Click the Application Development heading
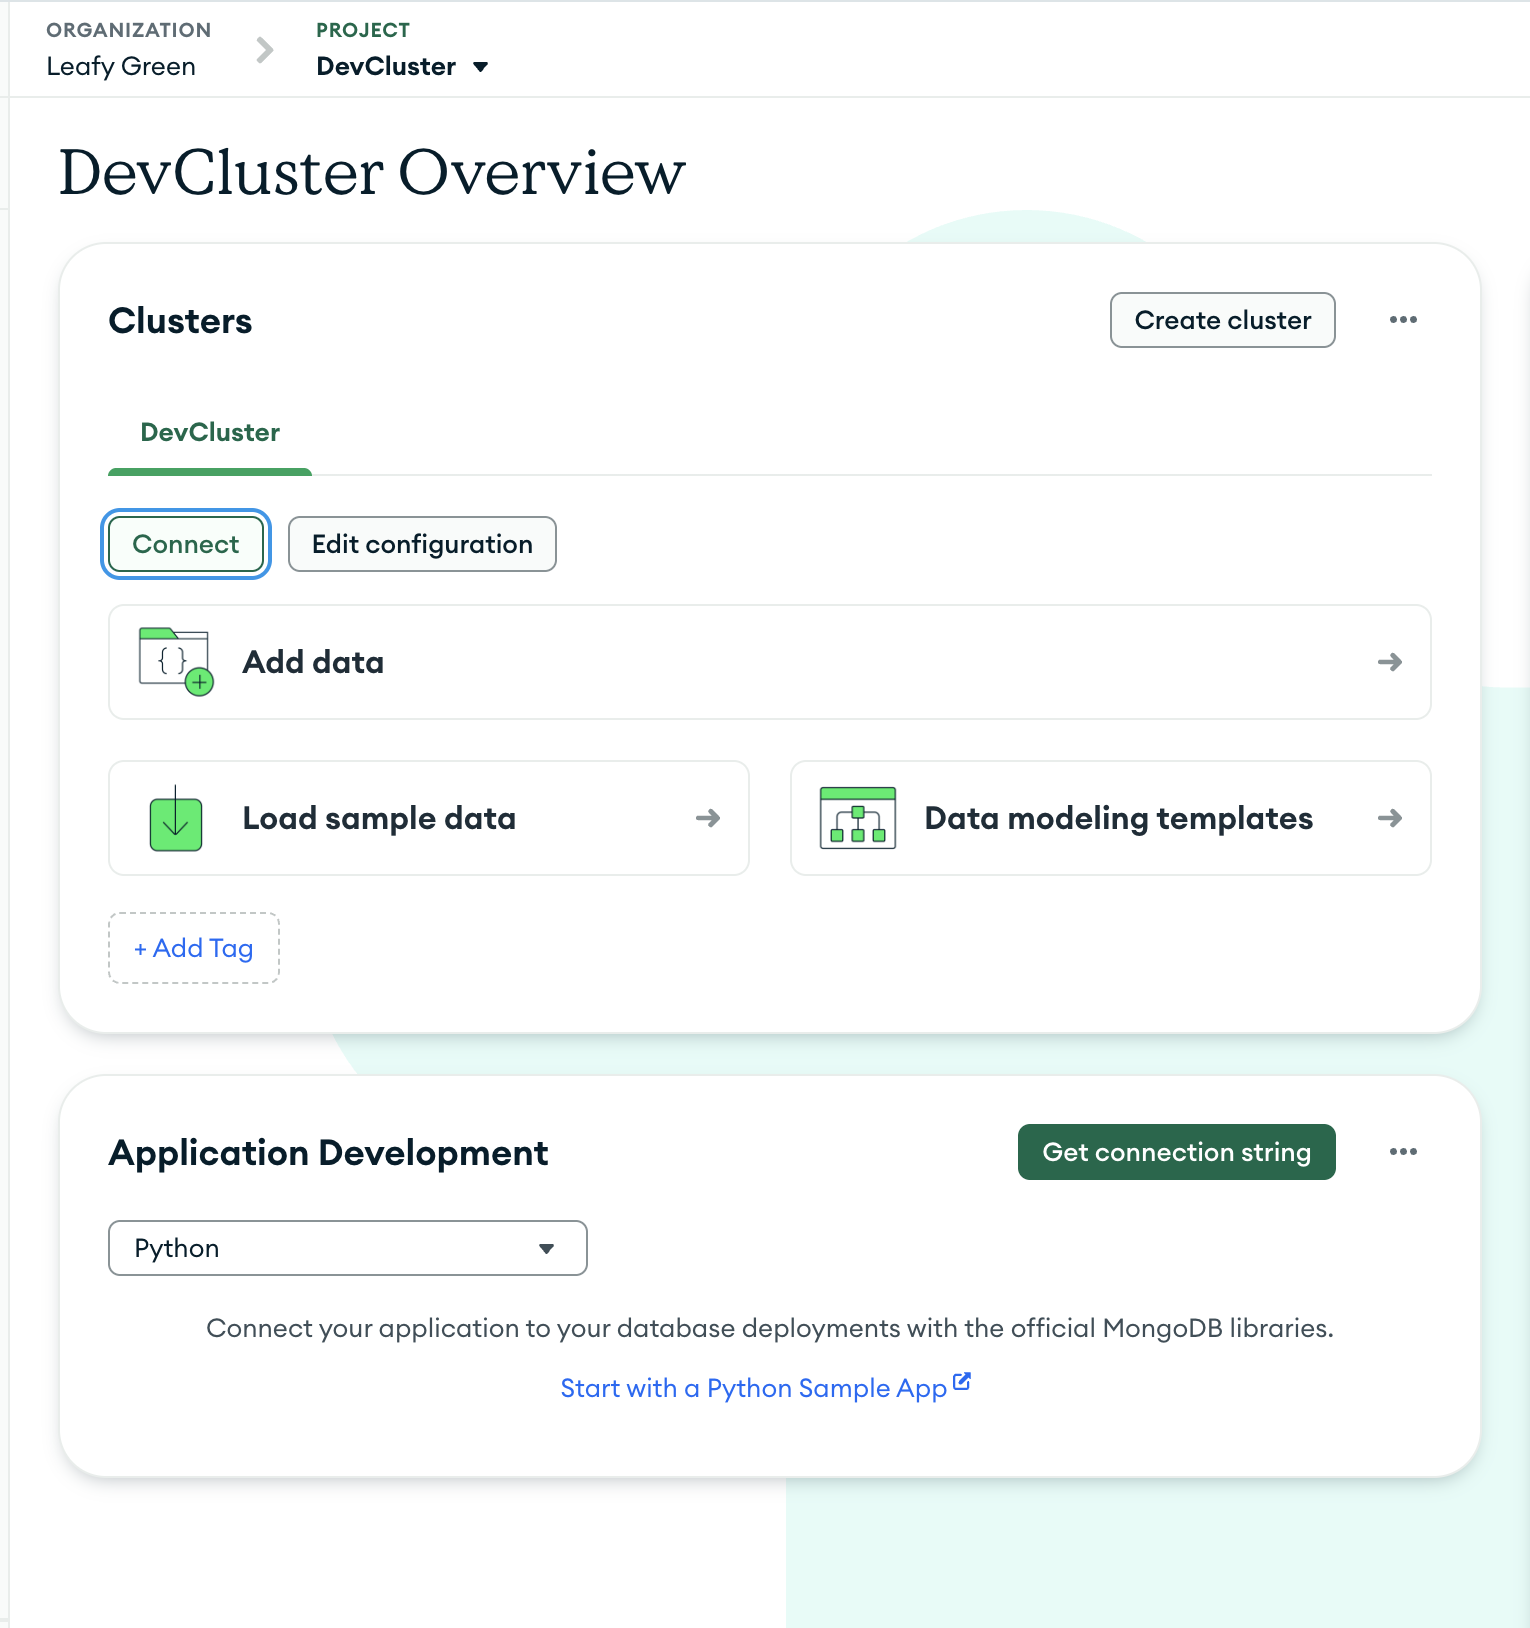The height and width of the screenshot is (1628, 1530). tap(328, 1153)
